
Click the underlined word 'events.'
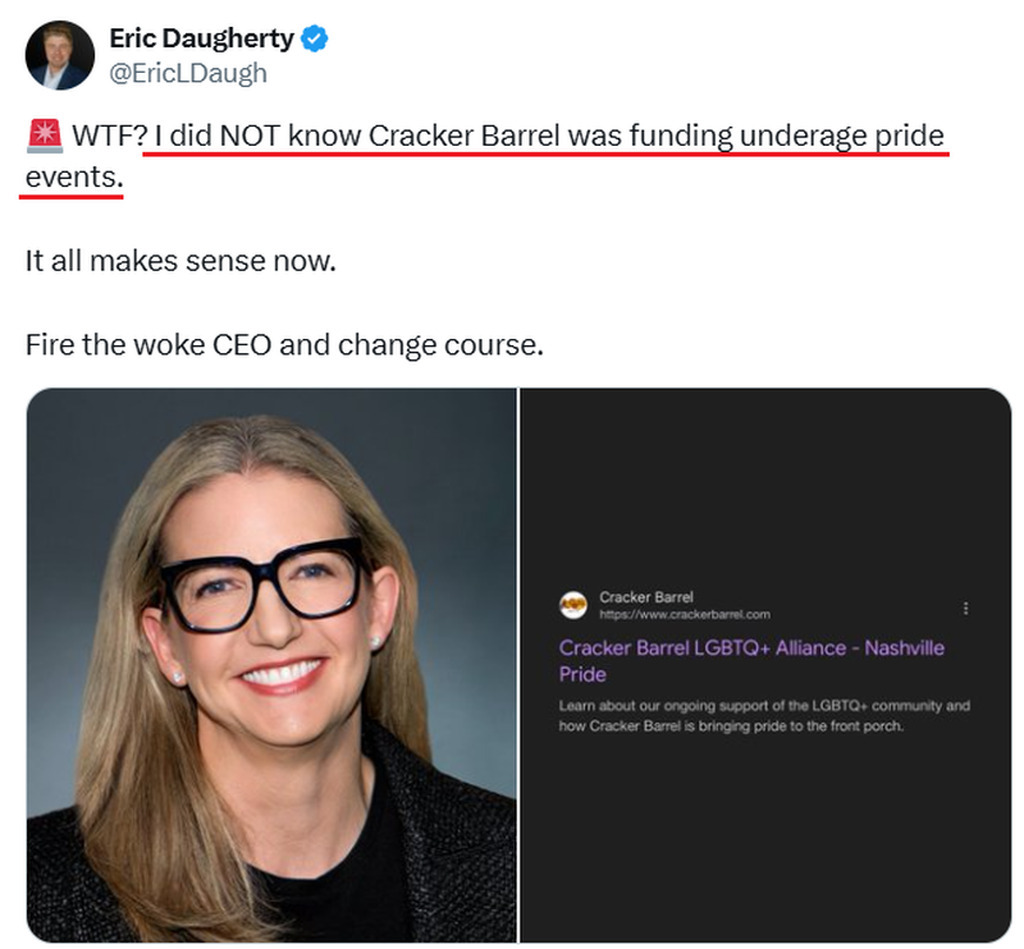pos(71,178)
